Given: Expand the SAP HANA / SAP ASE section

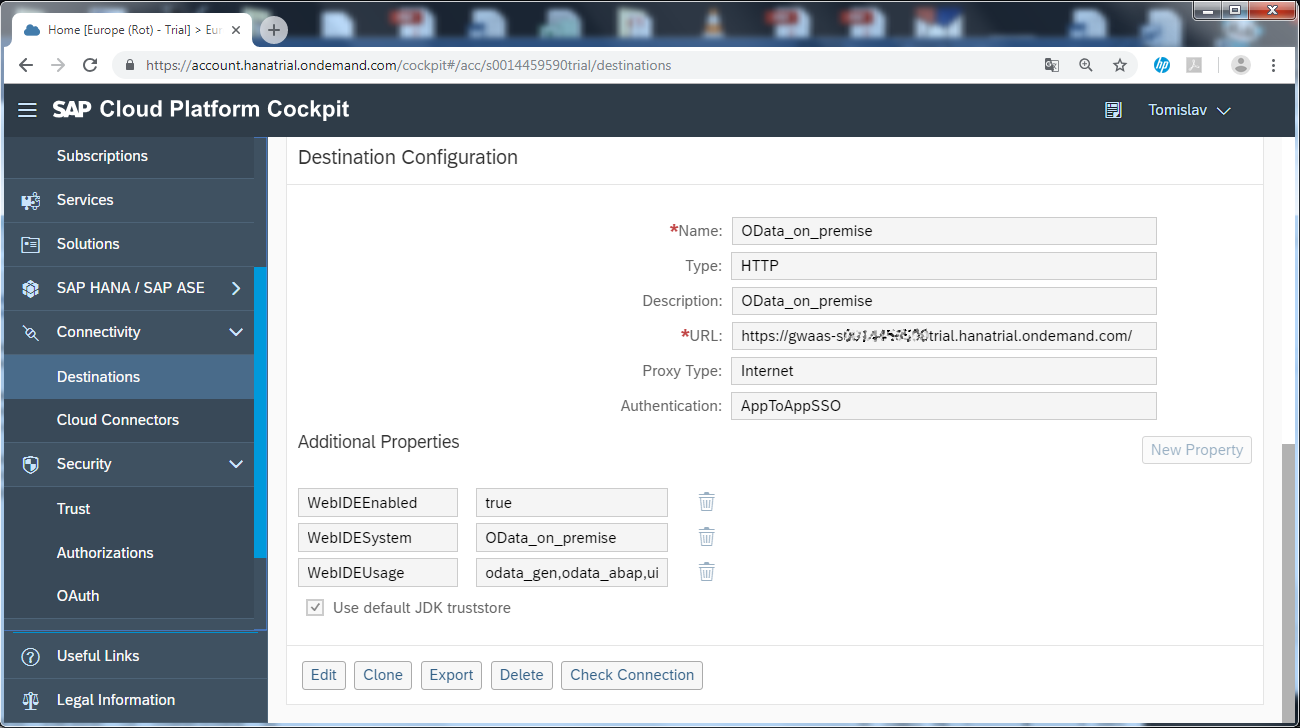Looking at the screenshot, I should (x=236, y=288).
